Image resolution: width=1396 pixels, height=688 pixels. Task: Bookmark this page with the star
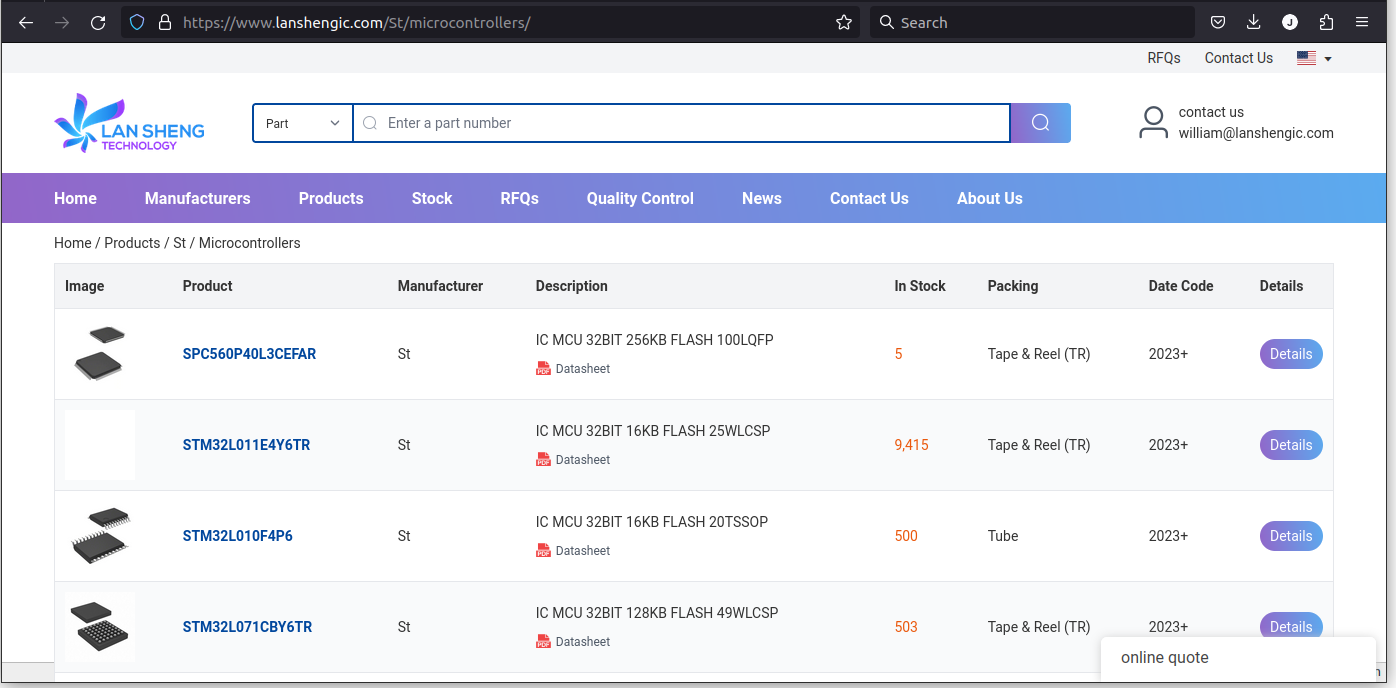tap(844, 22)
